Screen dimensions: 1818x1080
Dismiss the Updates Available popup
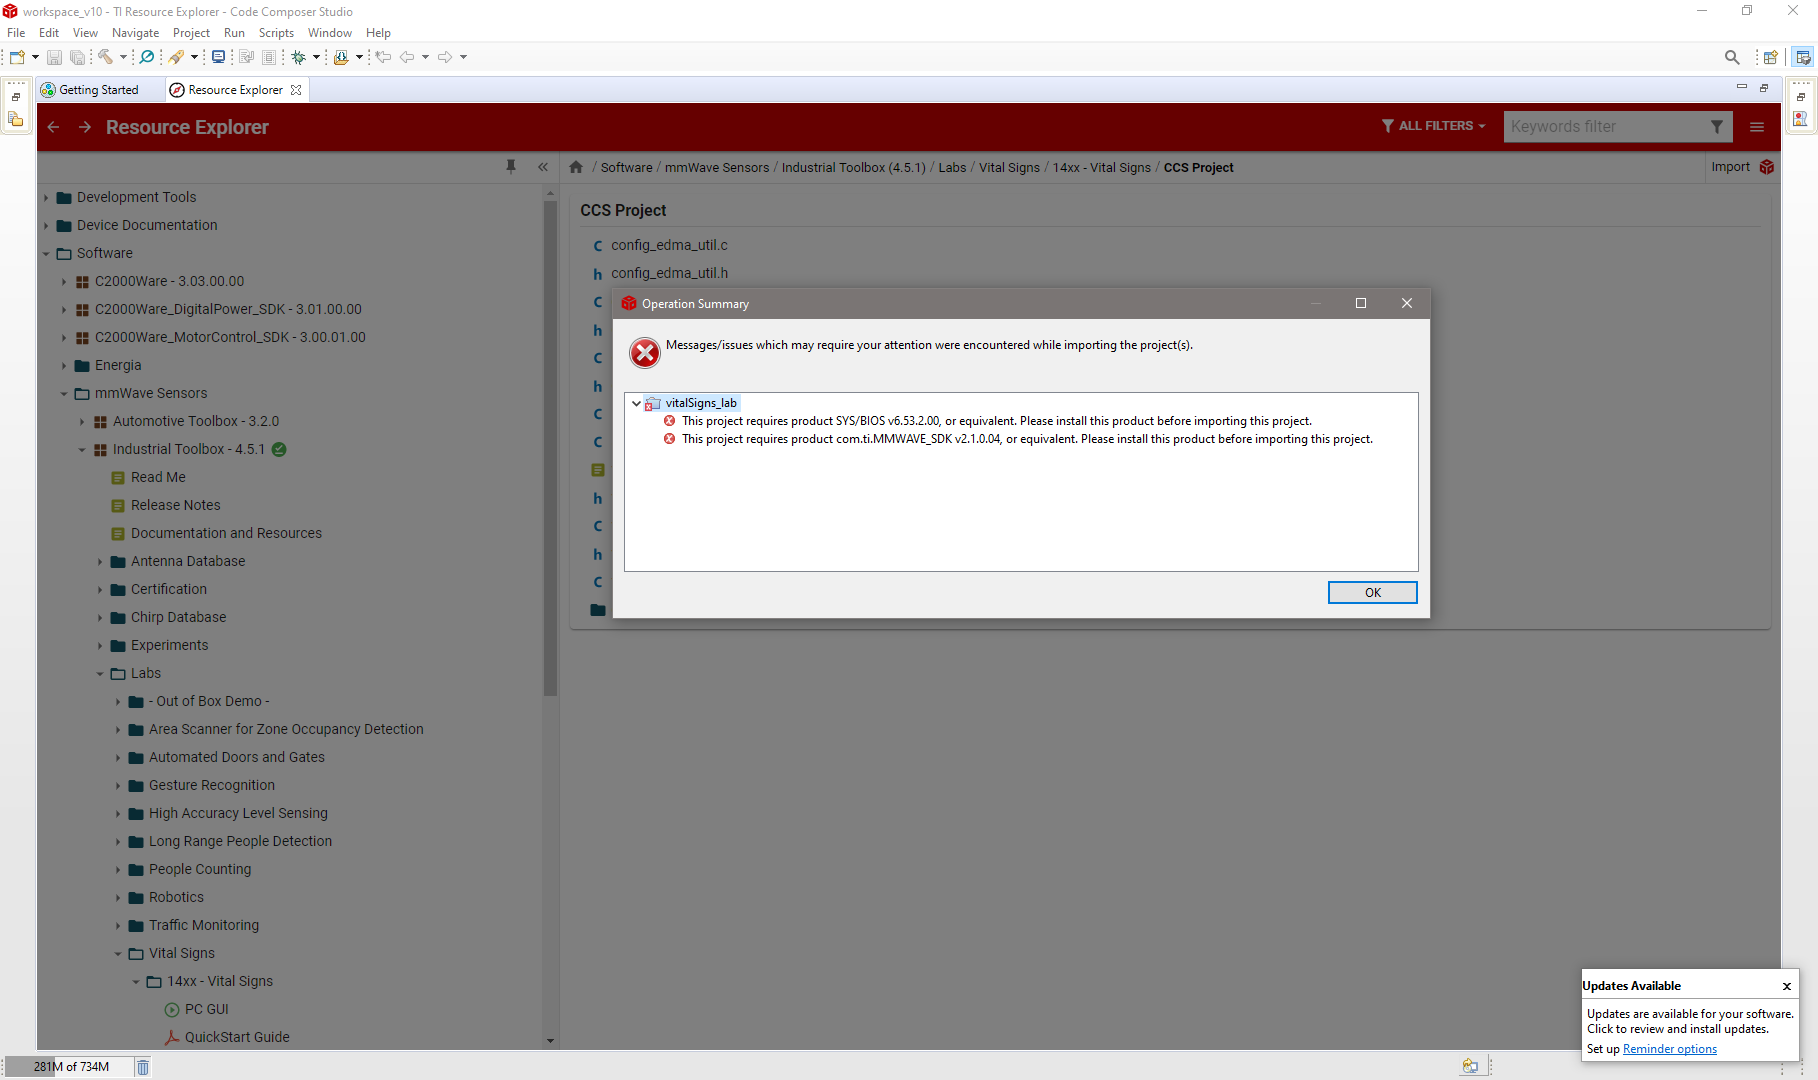[x=1787, y=986]
